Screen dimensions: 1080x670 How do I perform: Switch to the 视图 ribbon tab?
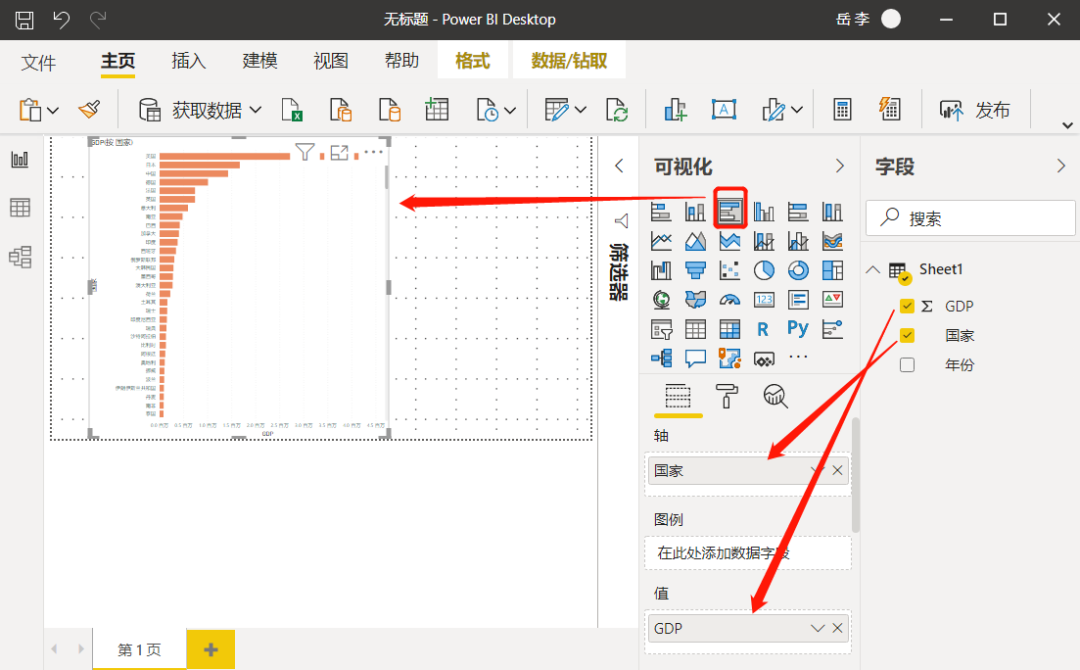[x=331, y=61]
